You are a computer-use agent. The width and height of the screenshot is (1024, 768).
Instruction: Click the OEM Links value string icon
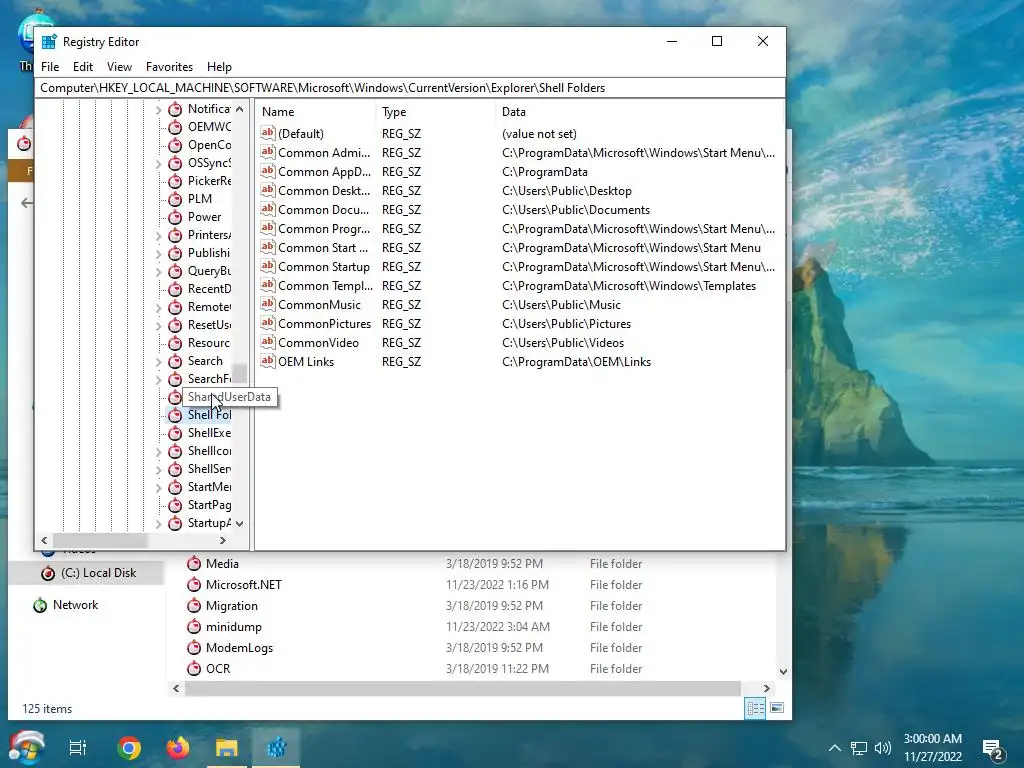267,360
